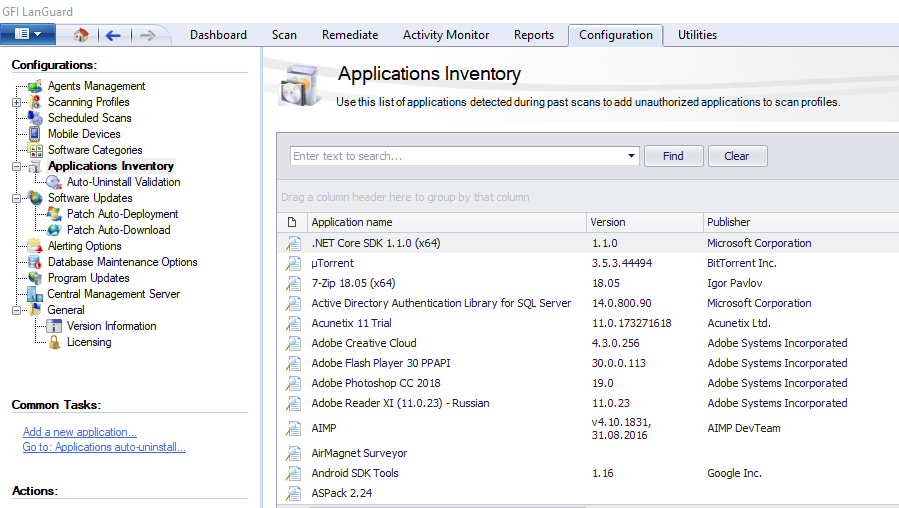Open the search field dropdown arrow
This screenshot has width=899, height=508.
click(x=631, y=156)
